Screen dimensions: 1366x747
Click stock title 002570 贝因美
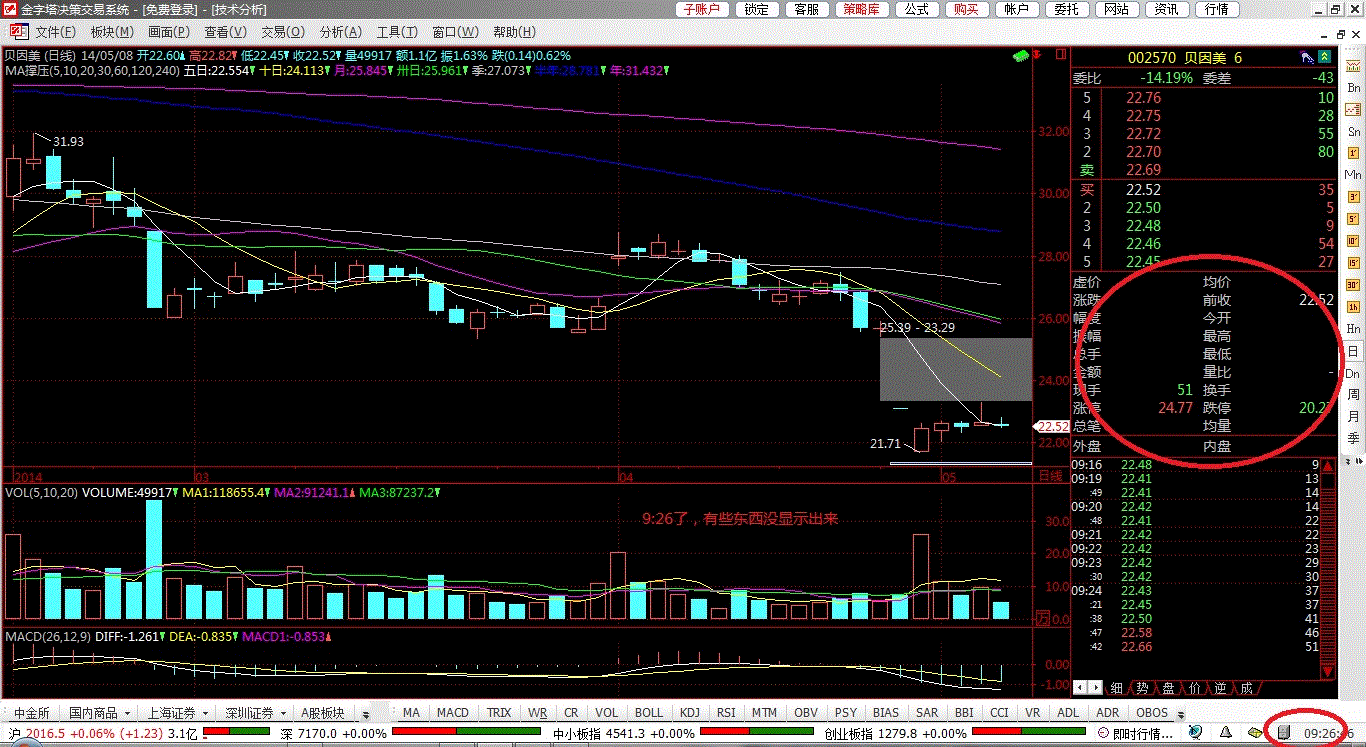1184,58
